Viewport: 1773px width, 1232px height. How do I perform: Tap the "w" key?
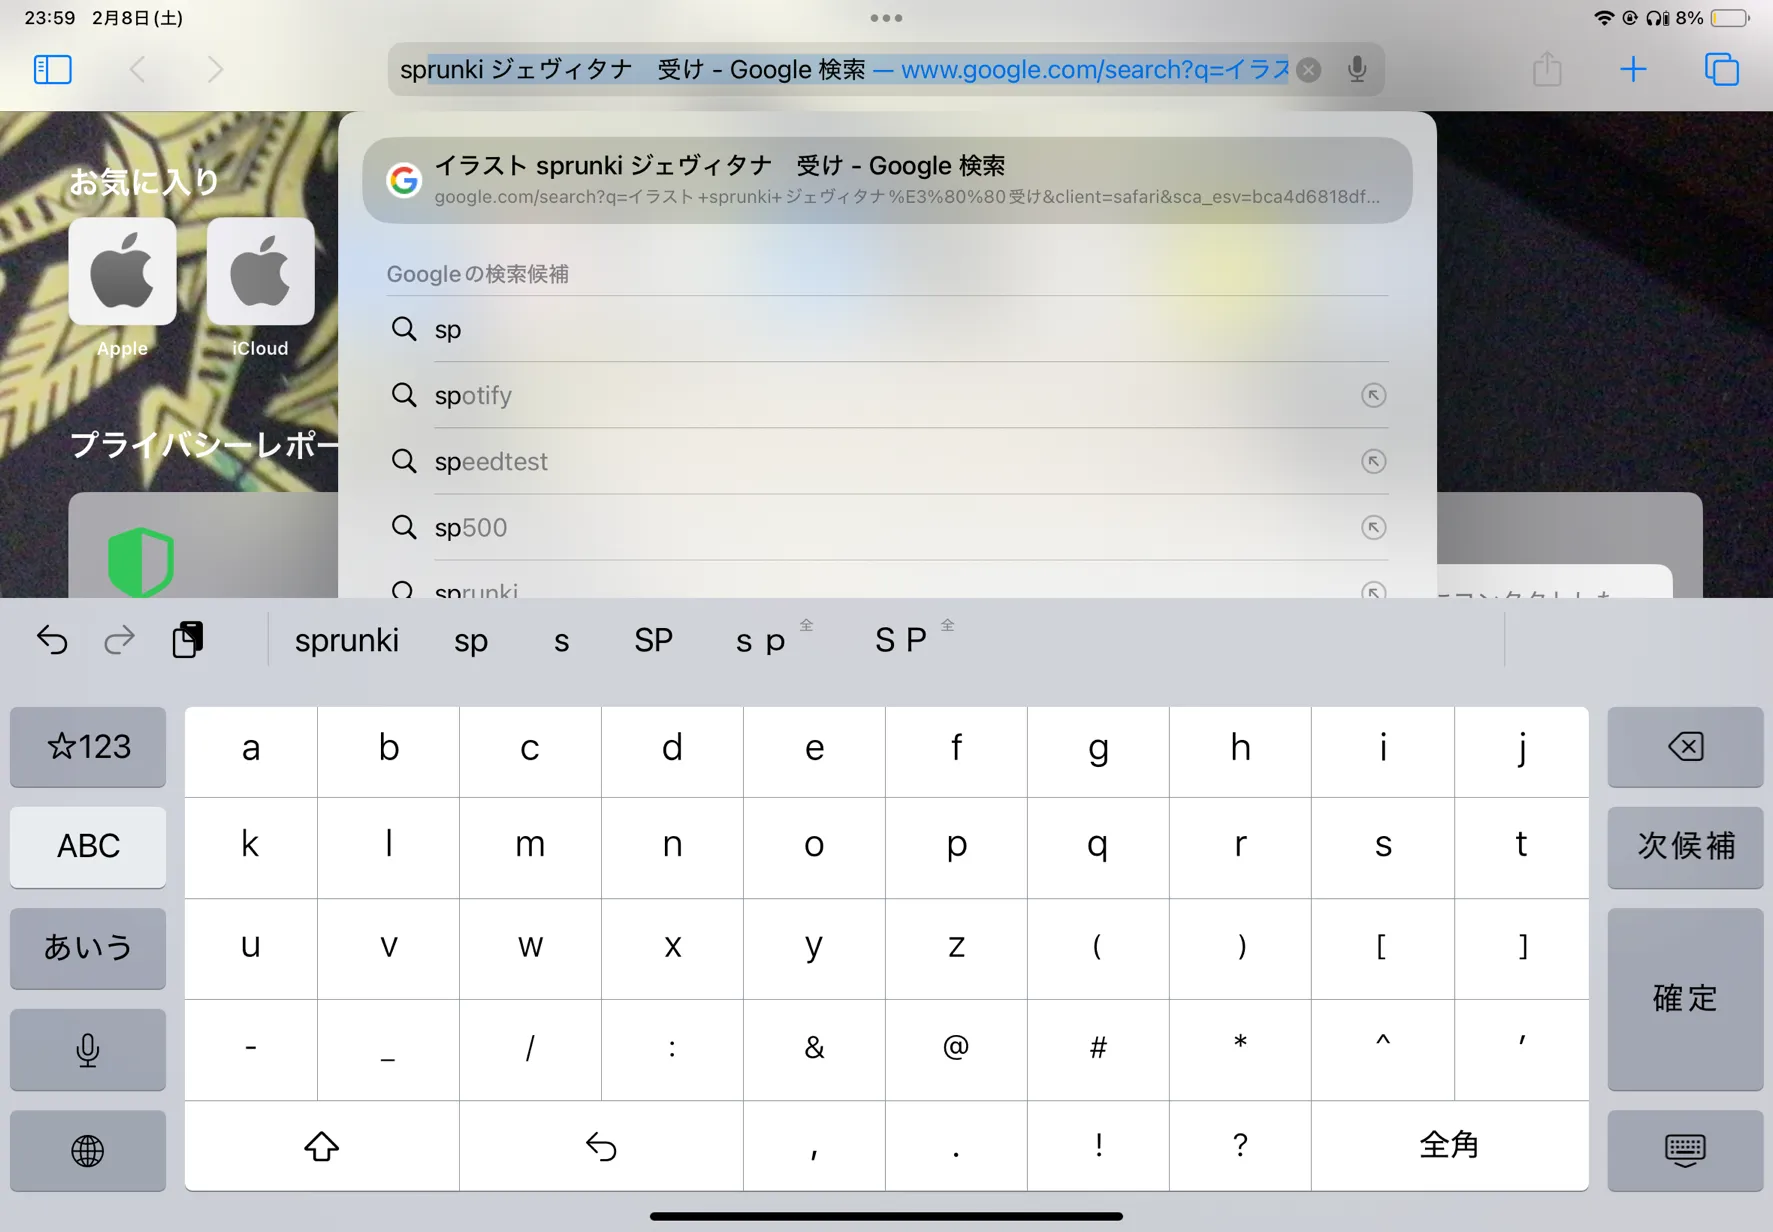pyautogui.click(x=530, y=949)
